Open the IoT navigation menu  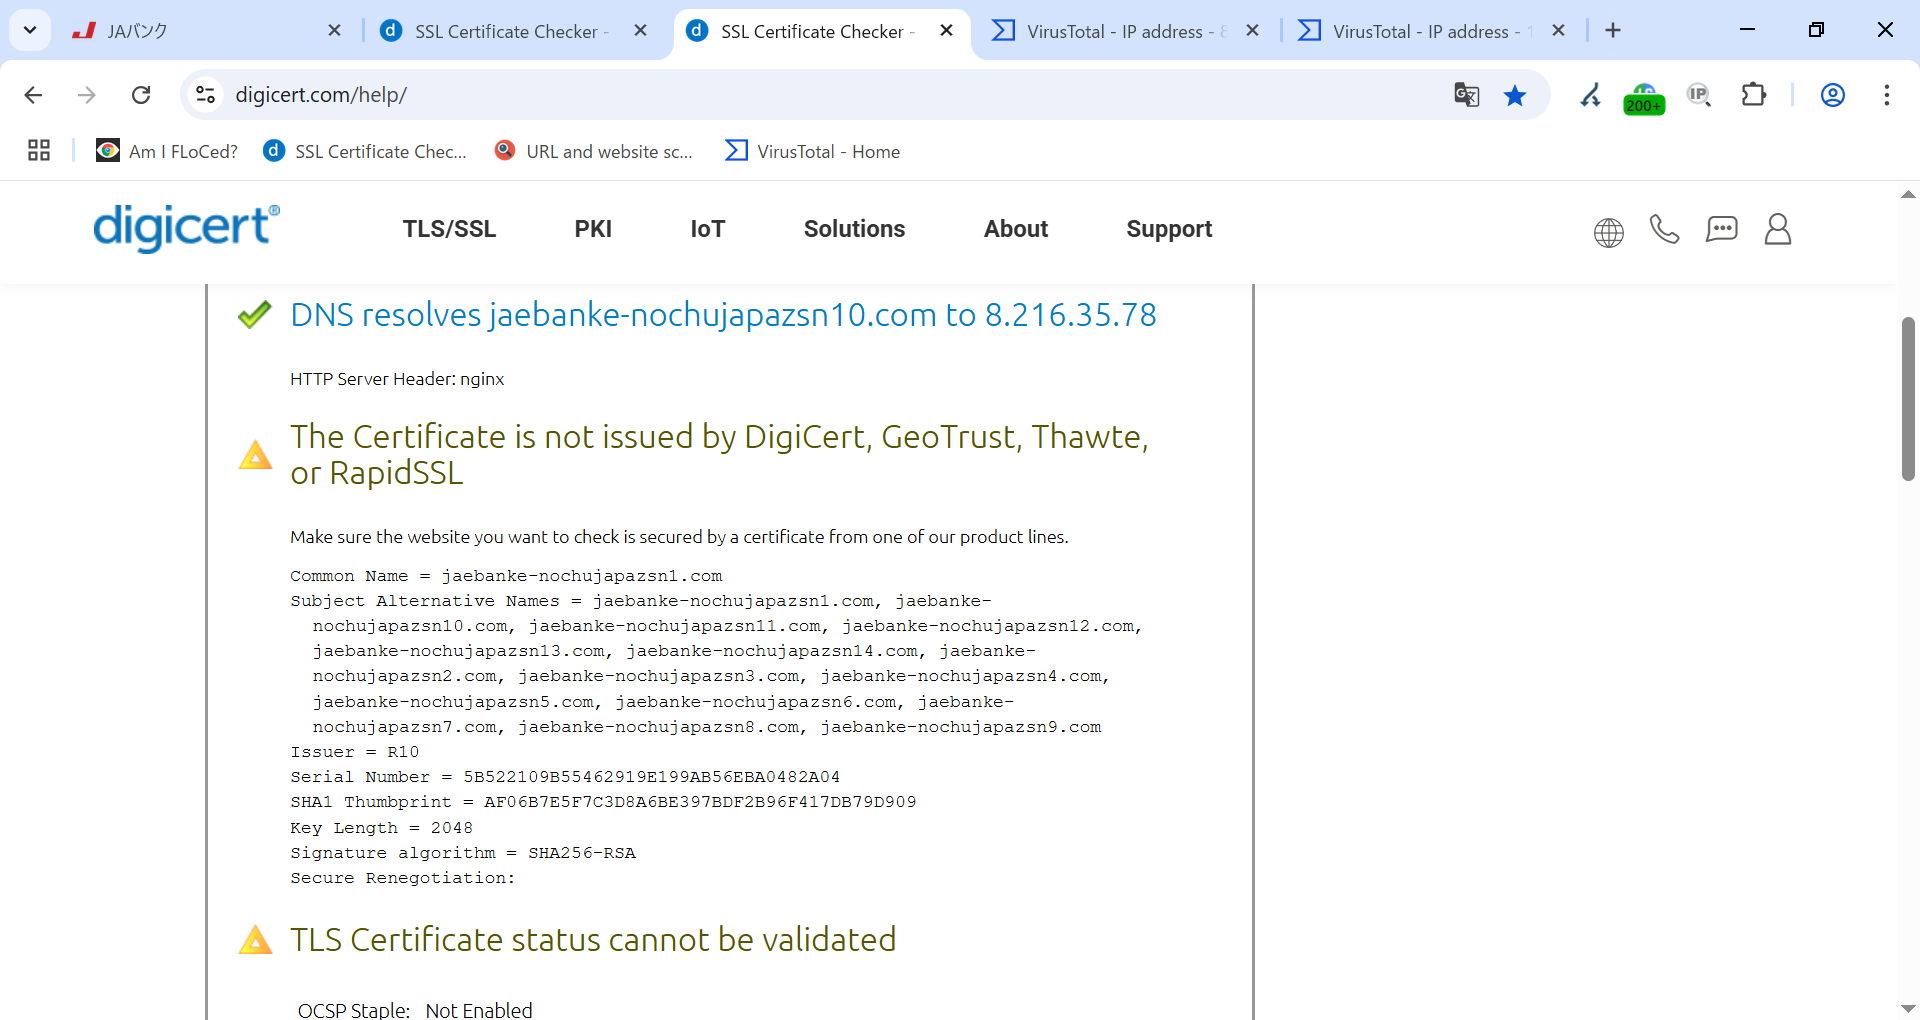tap(707, 229)
